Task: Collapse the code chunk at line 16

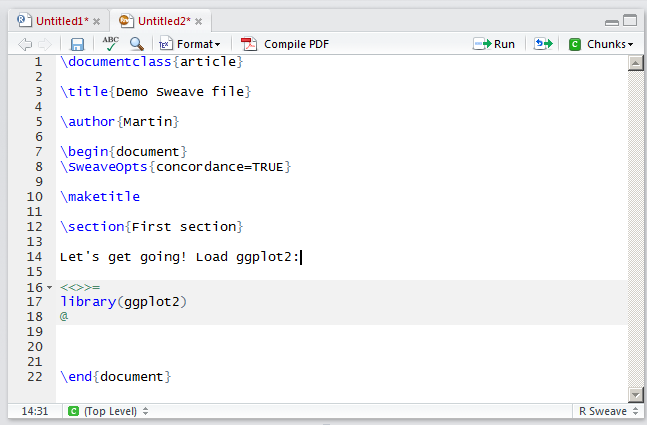Action: 49,288
